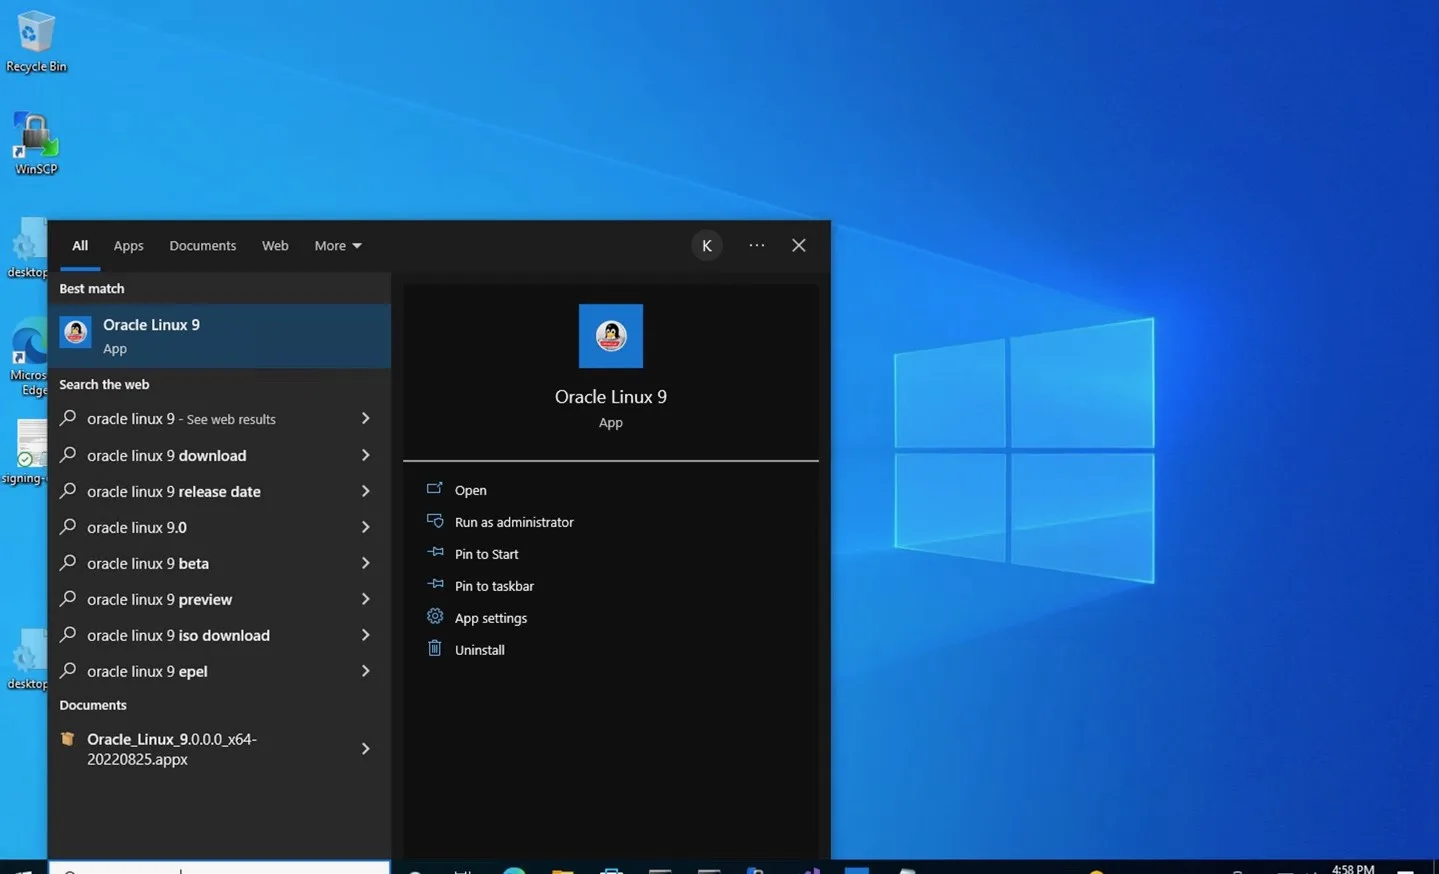Switch to the Documents search tab
This screenshot has height=874, width=1439.
point(203,246)
